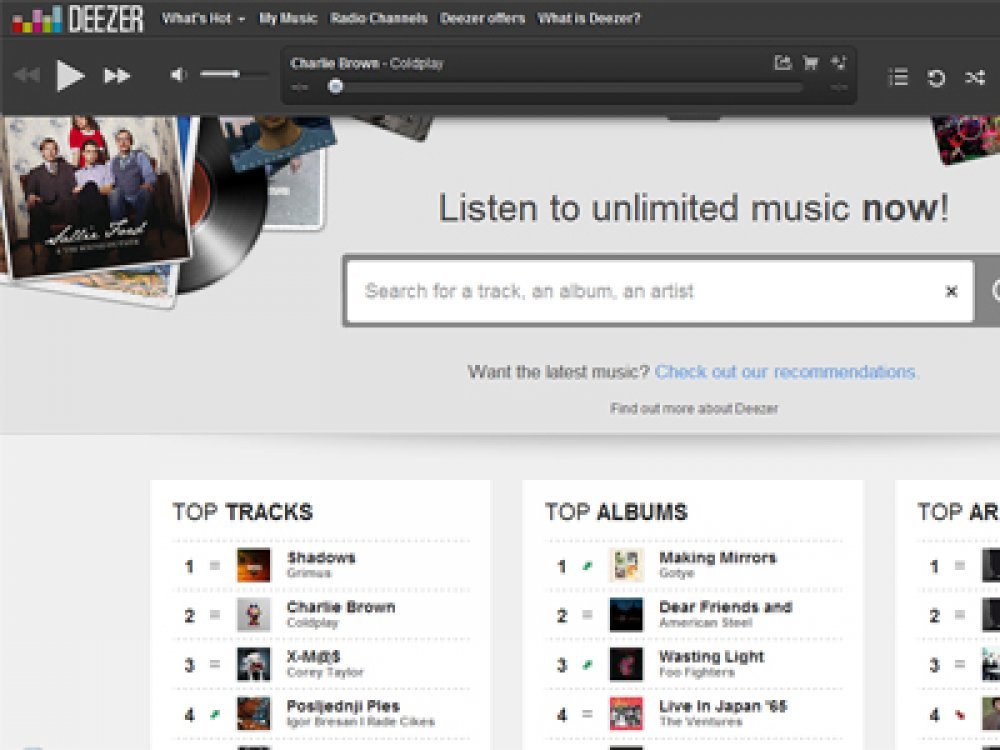Open artist American Steel
The image size is (1000, 750).
pos(705,623)
